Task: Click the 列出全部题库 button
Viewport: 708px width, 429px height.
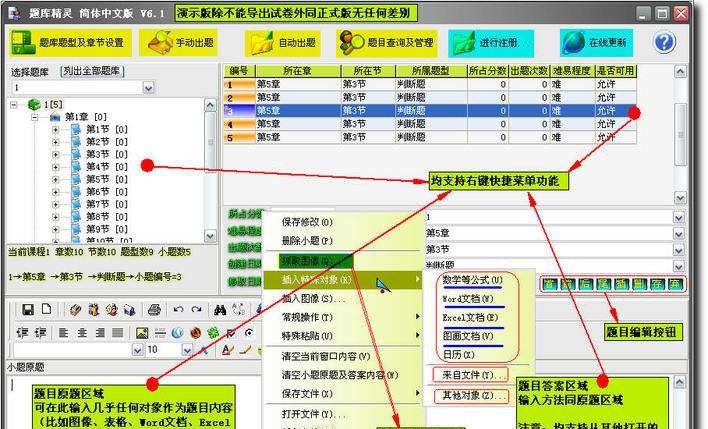Action: 92,71
